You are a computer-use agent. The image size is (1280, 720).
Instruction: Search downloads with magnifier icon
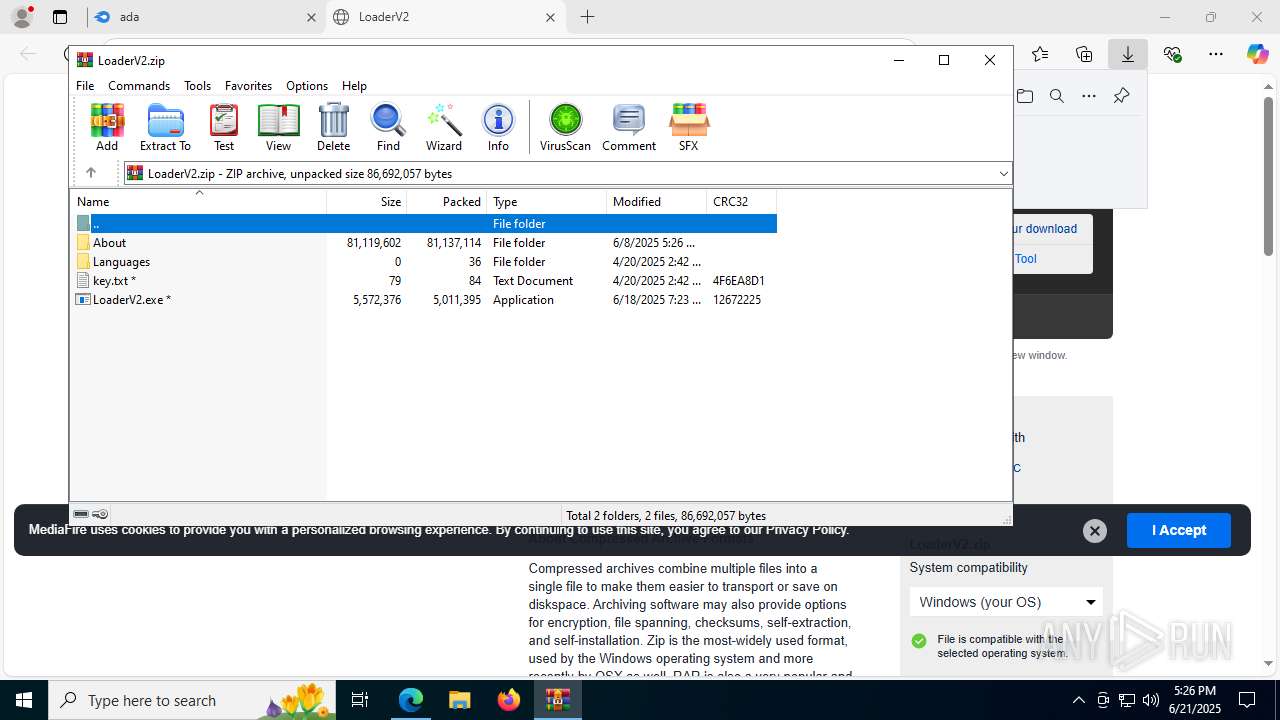coord(1057,96)
